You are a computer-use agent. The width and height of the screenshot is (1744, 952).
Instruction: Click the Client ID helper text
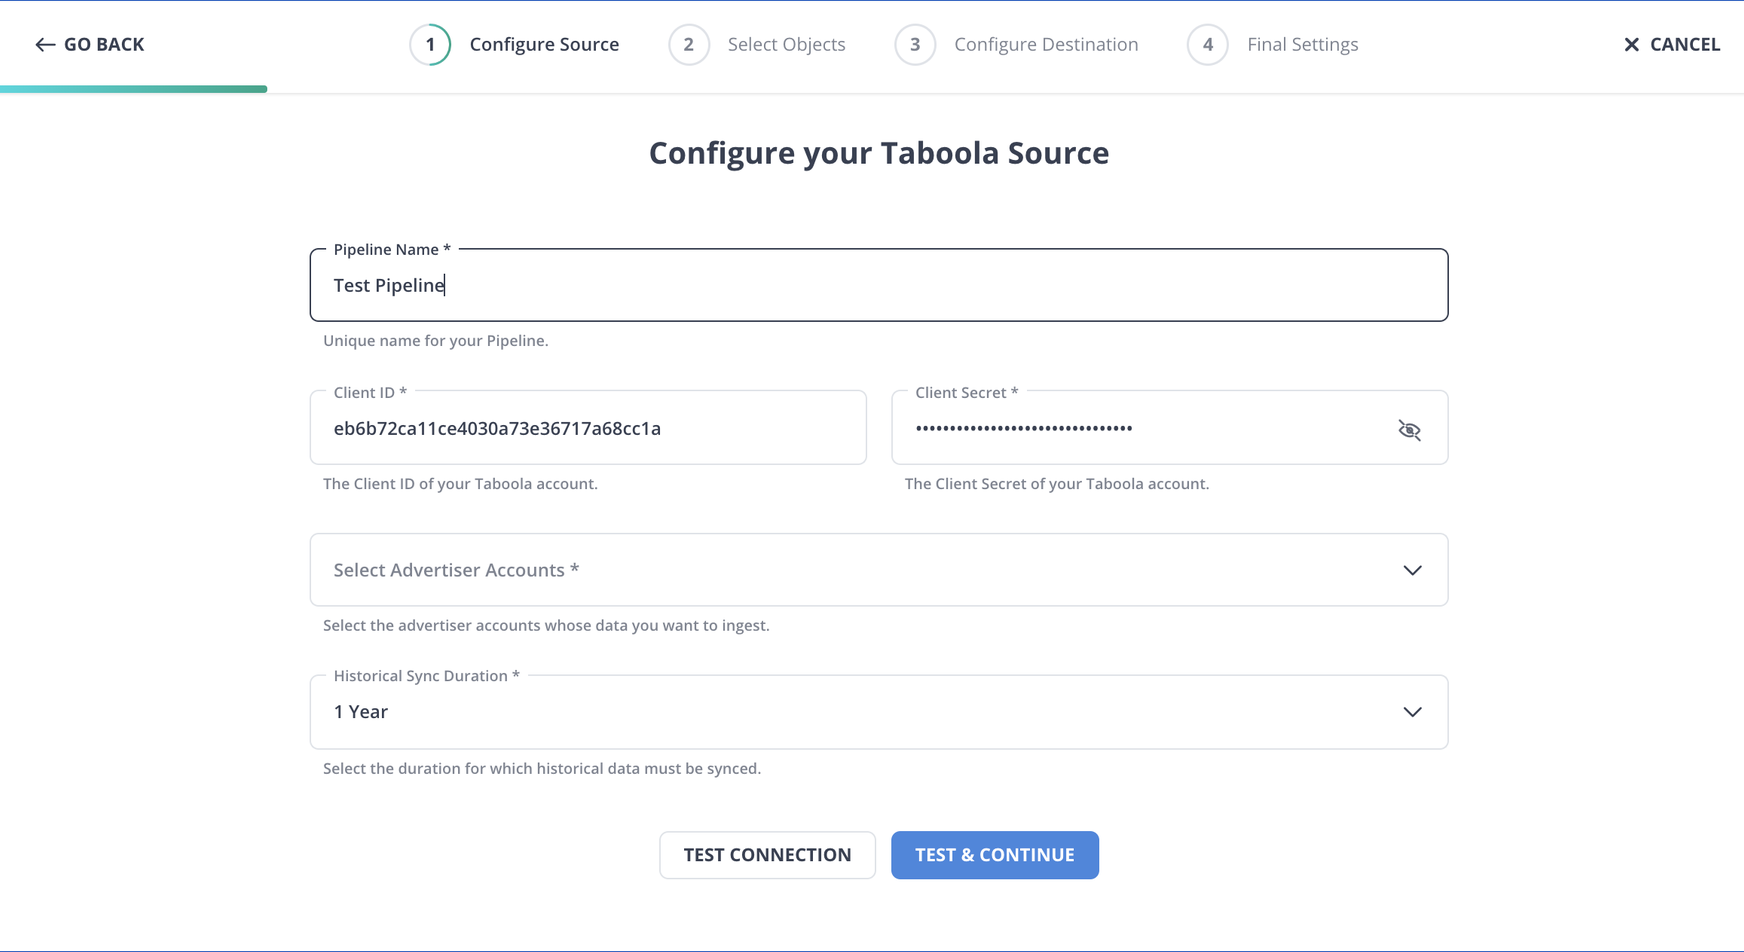[460, 484]
